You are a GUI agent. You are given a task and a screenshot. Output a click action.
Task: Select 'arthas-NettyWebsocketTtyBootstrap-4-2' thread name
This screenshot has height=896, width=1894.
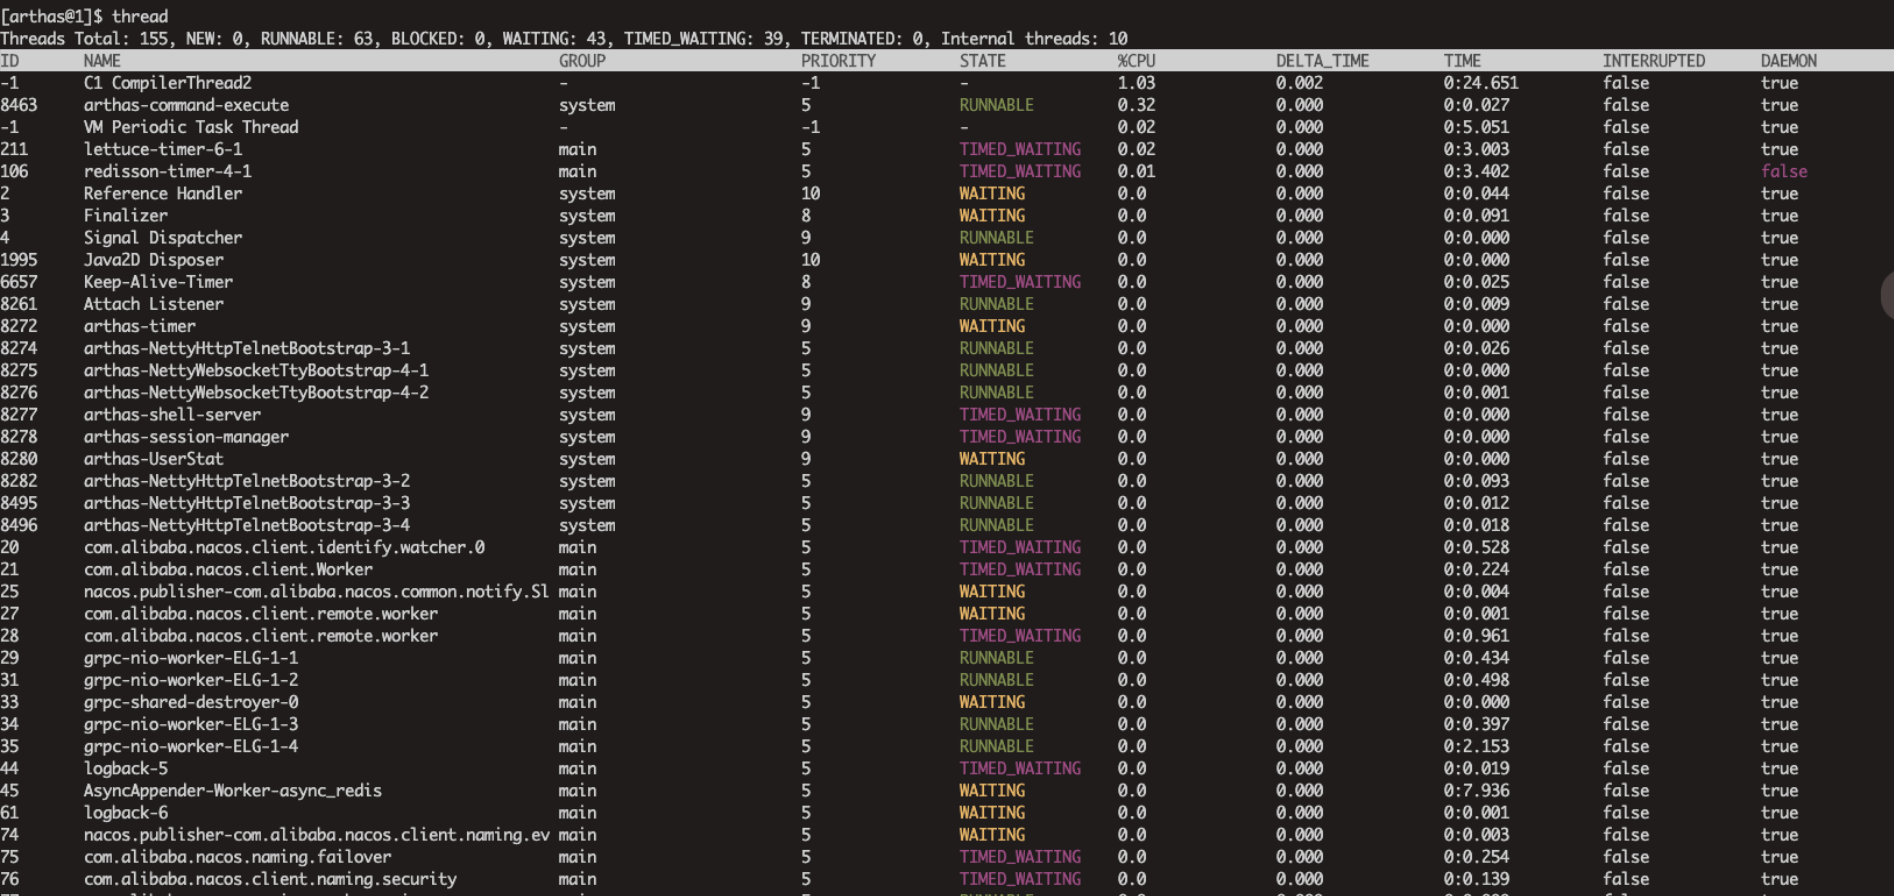[x=256, y=392]
